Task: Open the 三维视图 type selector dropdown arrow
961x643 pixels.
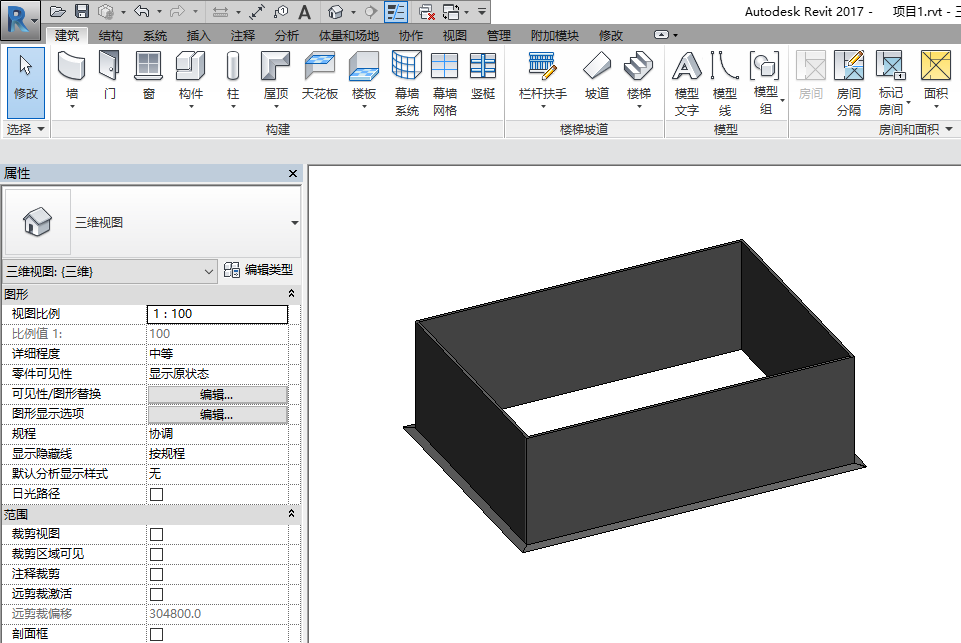Action: pyautogui.click(x=295, y=223)
